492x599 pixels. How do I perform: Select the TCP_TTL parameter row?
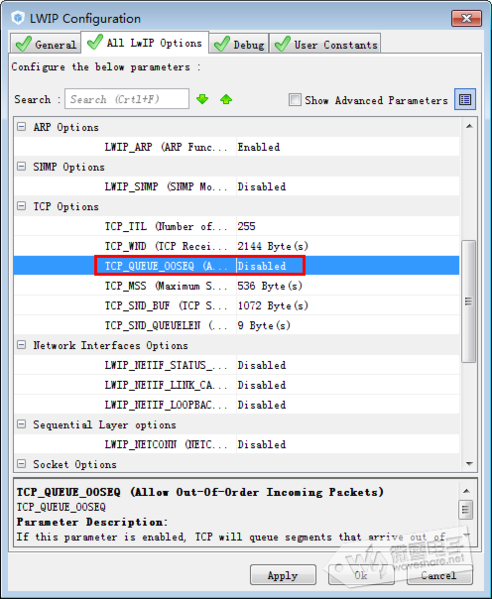point(237,226)
